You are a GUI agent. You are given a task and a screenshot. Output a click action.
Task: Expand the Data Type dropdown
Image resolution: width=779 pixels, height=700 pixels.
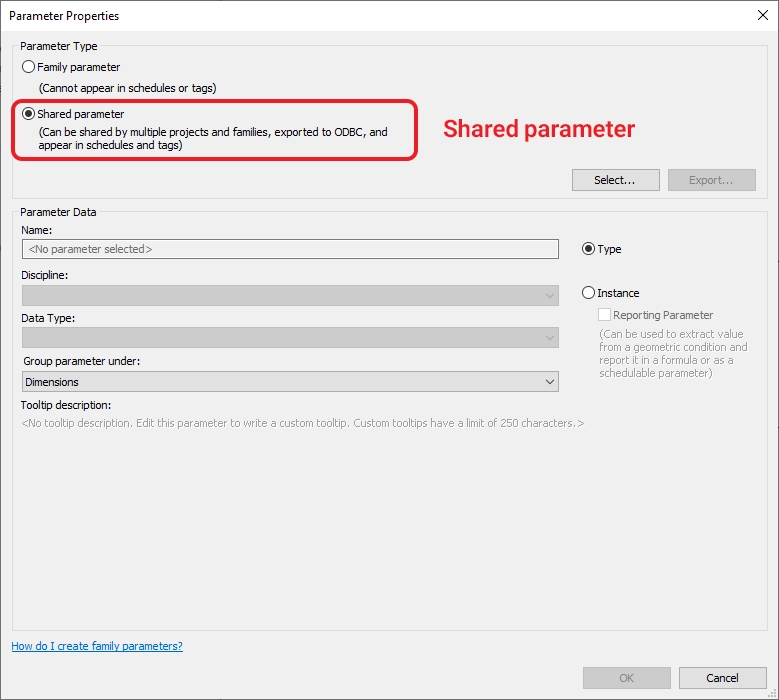tap(290, 338)
